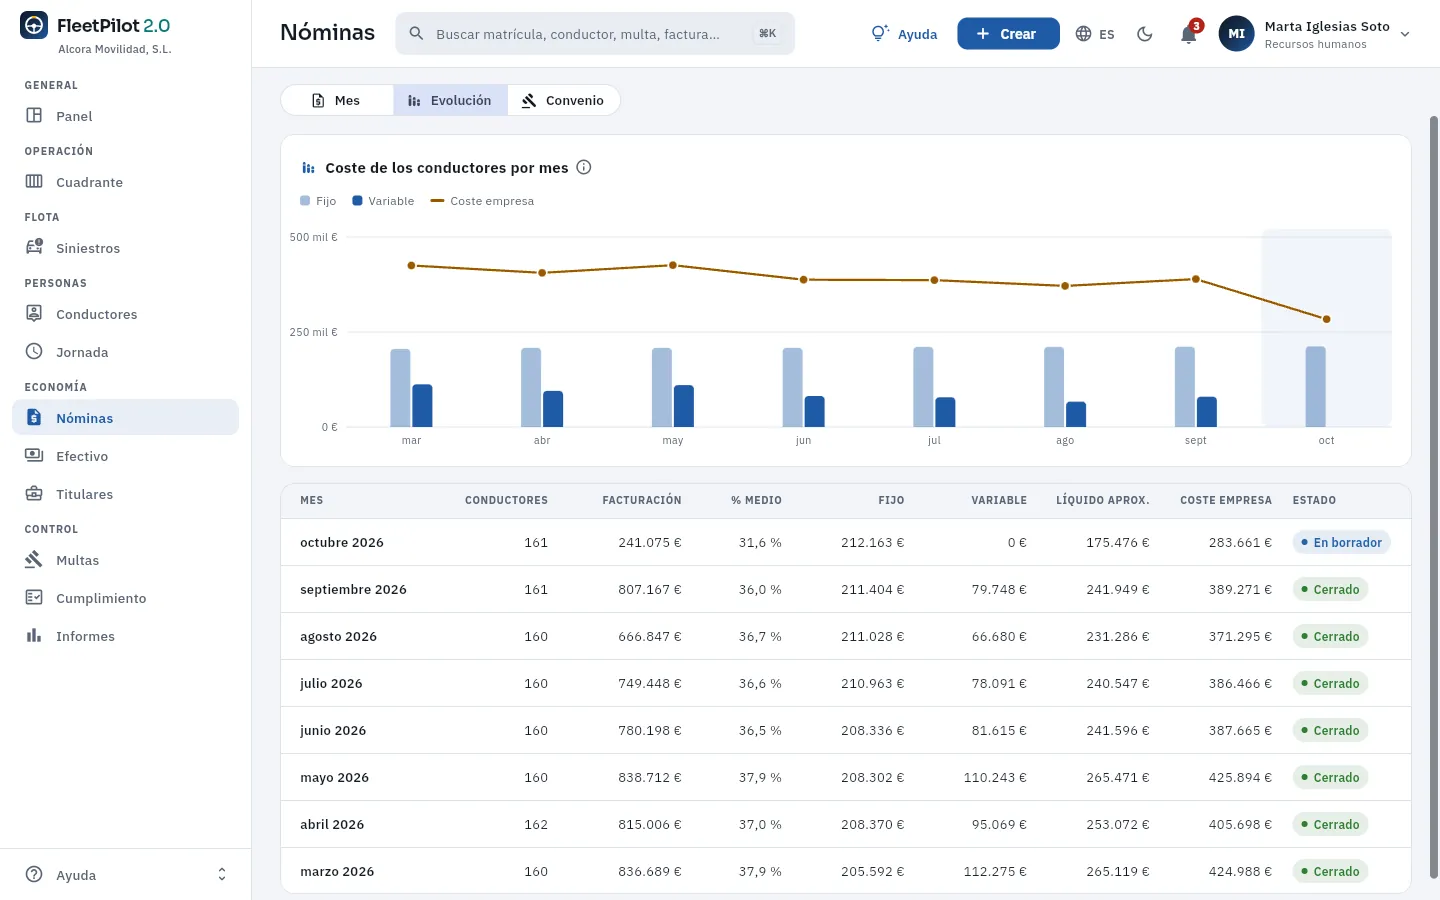Select Nóminas in the sidebar
The width and height of the screenshot is (1440, 900).
tap(126, 418)
